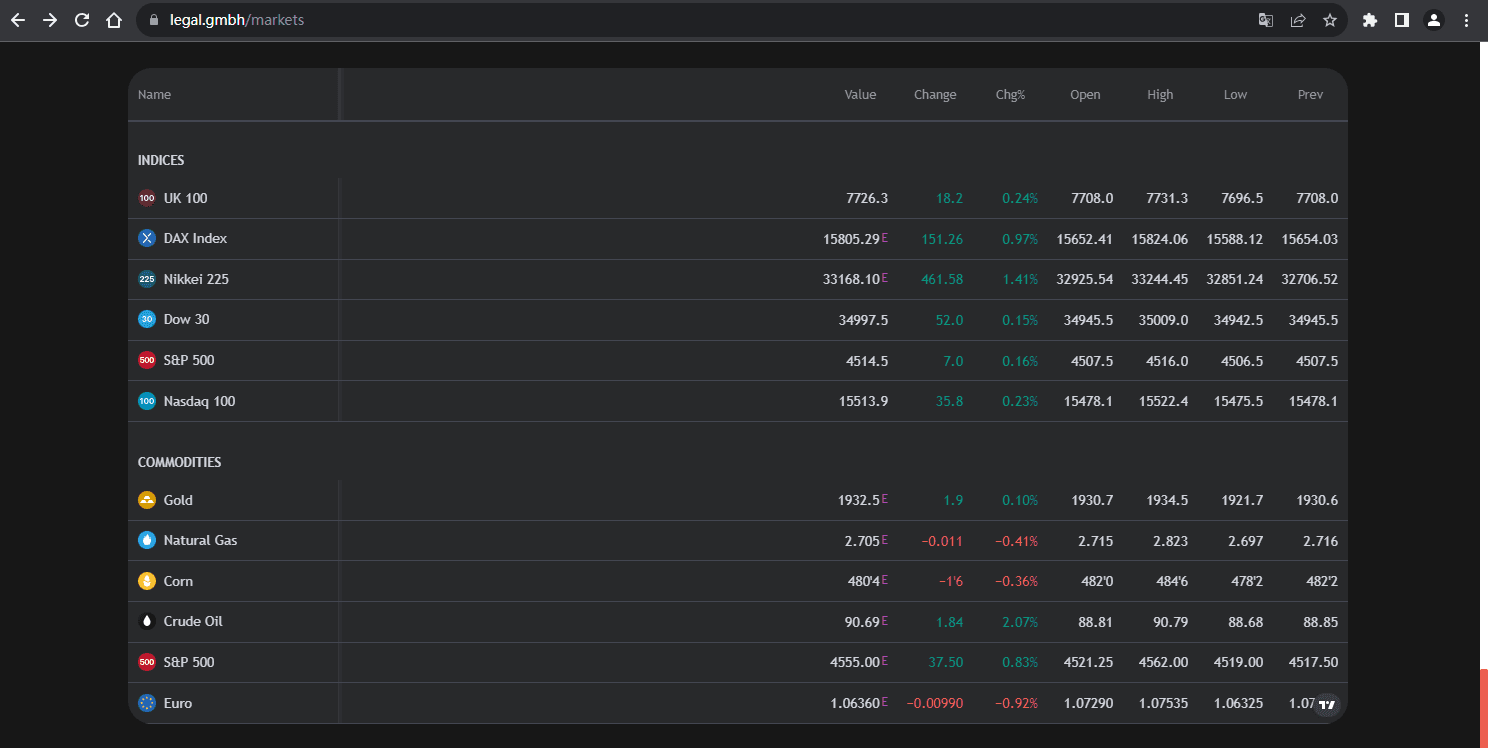Toggle the browser side panel icon
Image resolution: width=1488 pixels, height=748 pixels.
coord(1402,20)
